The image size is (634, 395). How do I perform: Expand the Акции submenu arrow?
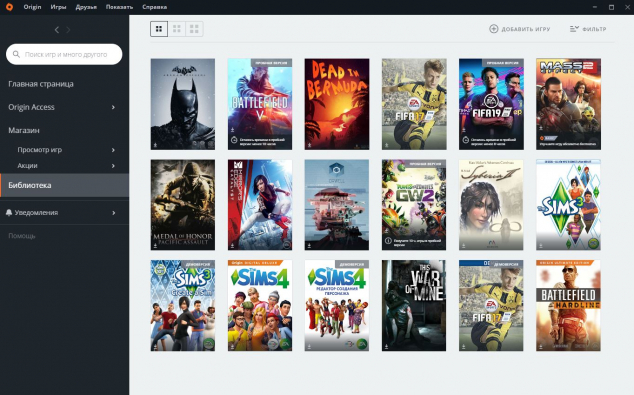point(113,166)
